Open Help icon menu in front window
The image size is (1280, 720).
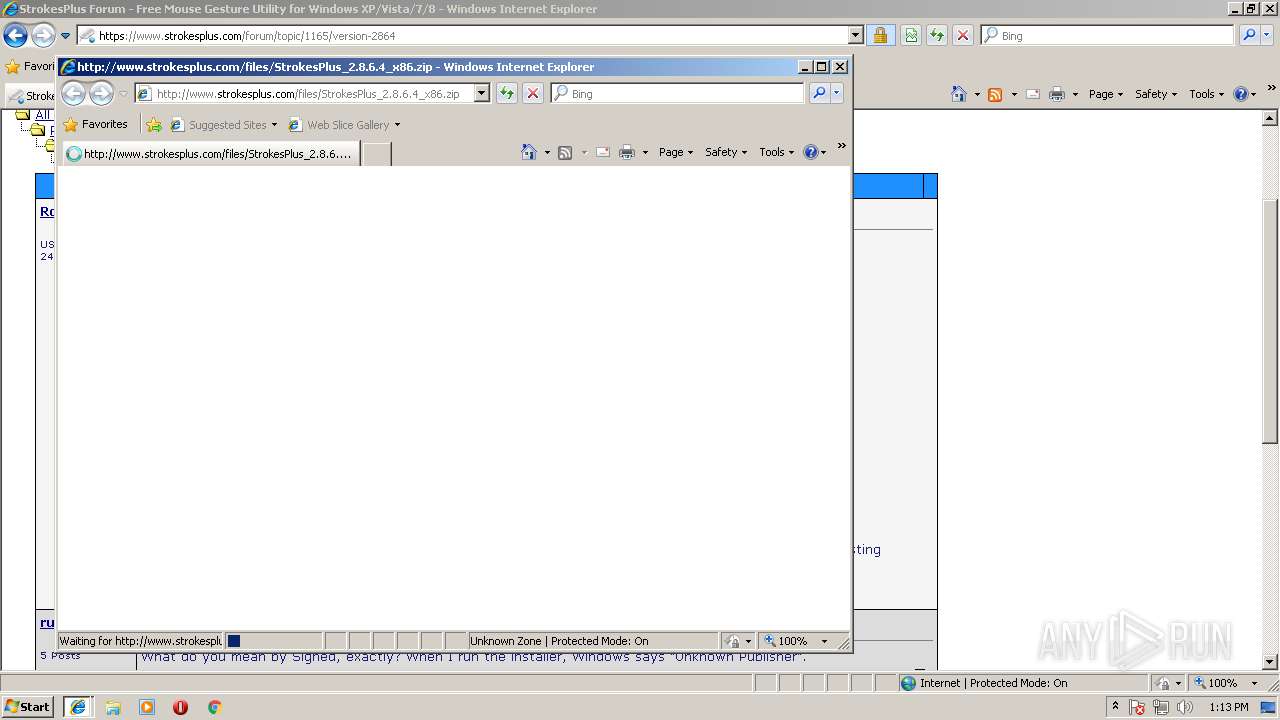[815, 152]
